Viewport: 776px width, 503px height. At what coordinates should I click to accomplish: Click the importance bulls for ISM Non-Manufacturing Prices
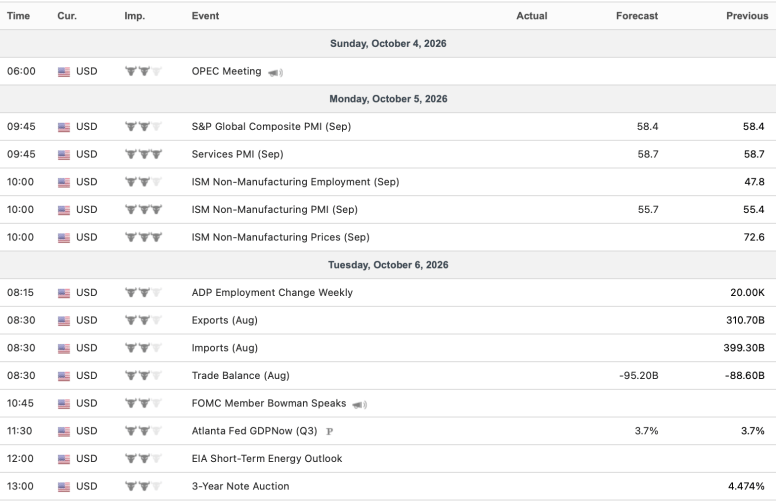coord(143,238)
